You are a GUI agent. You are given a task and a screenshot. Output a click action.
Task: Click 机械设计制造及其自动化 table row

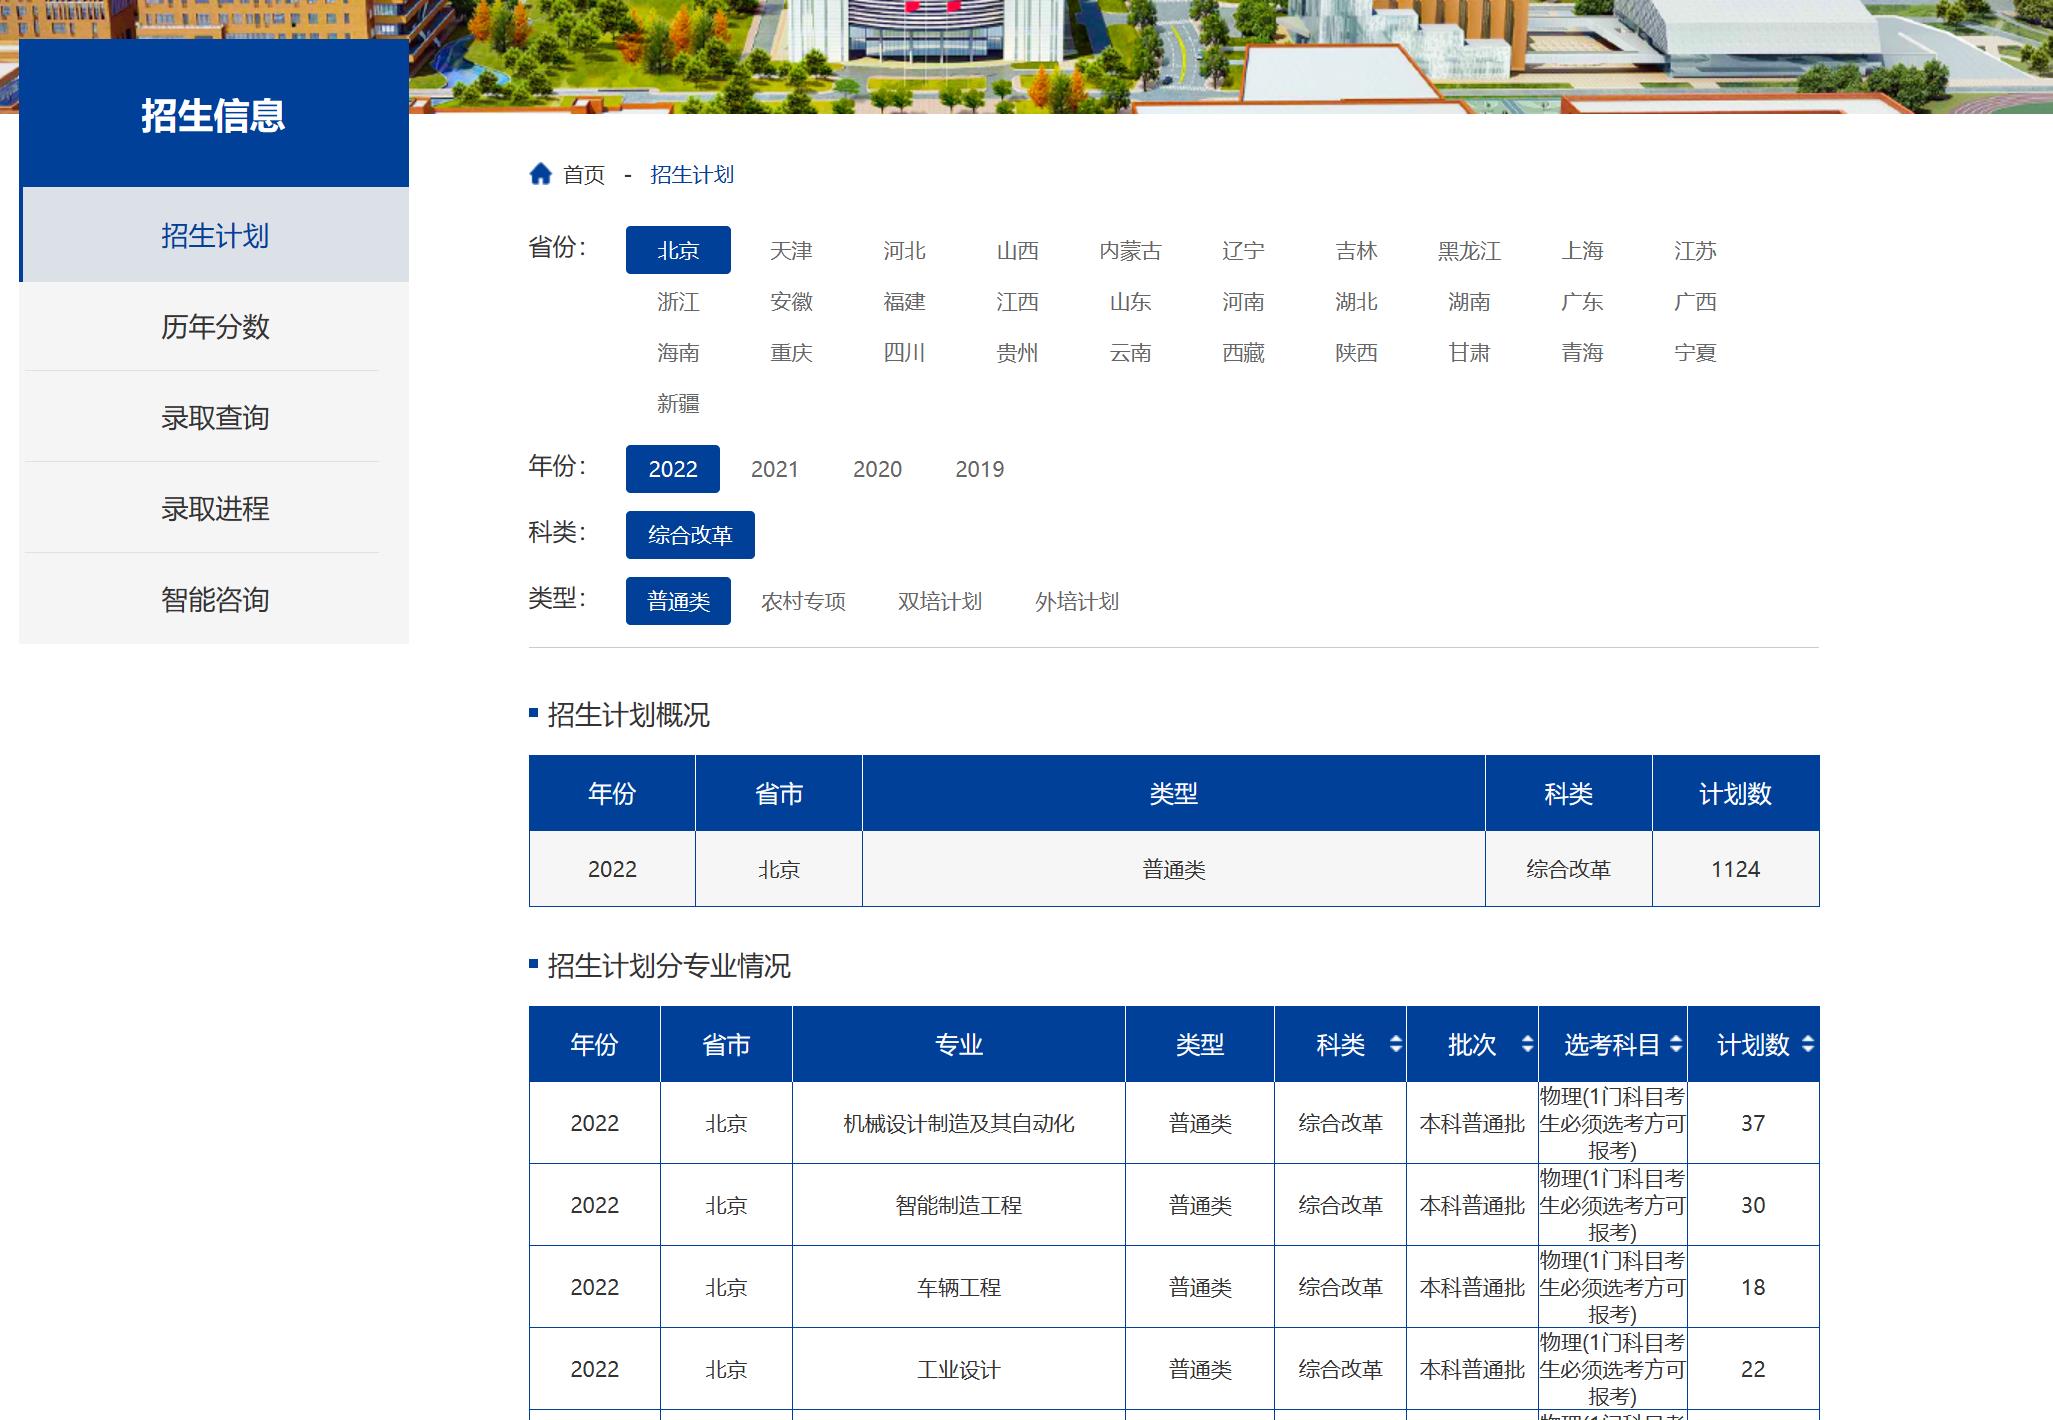click(x=958, y=1123)
